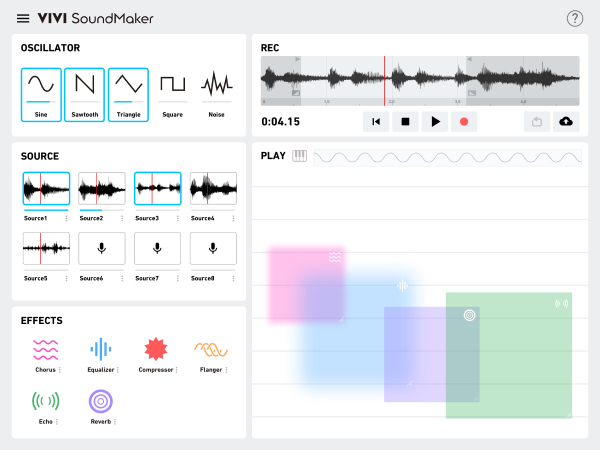Select the Source4 waveform thumbnail

213,189
